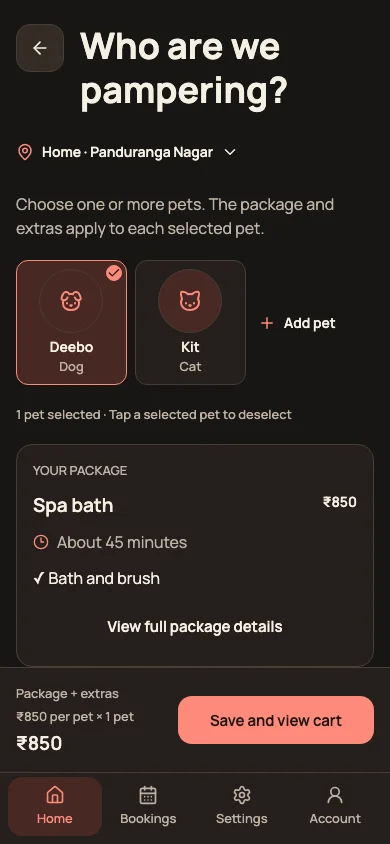The height and width of the screenshot is (844, 390).
Task: Switch to the Home tab
Action: 55,806
